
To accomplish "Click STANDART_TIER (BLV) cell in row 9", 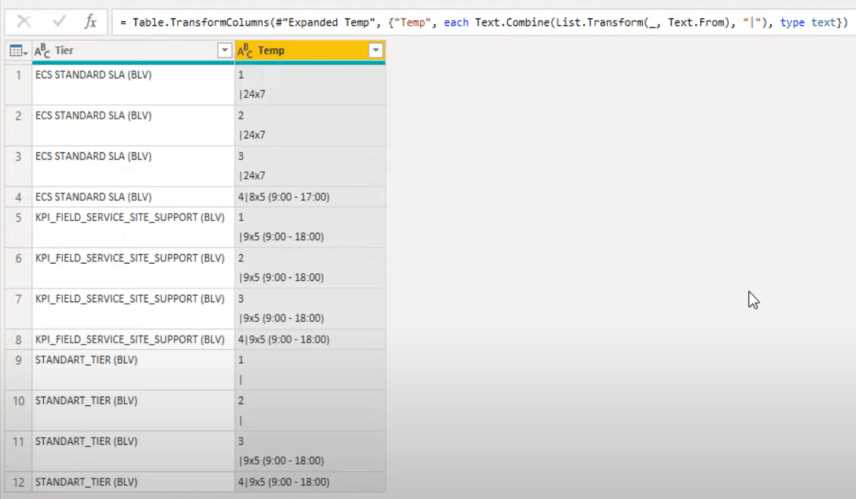I will click(x=133, y=370).
